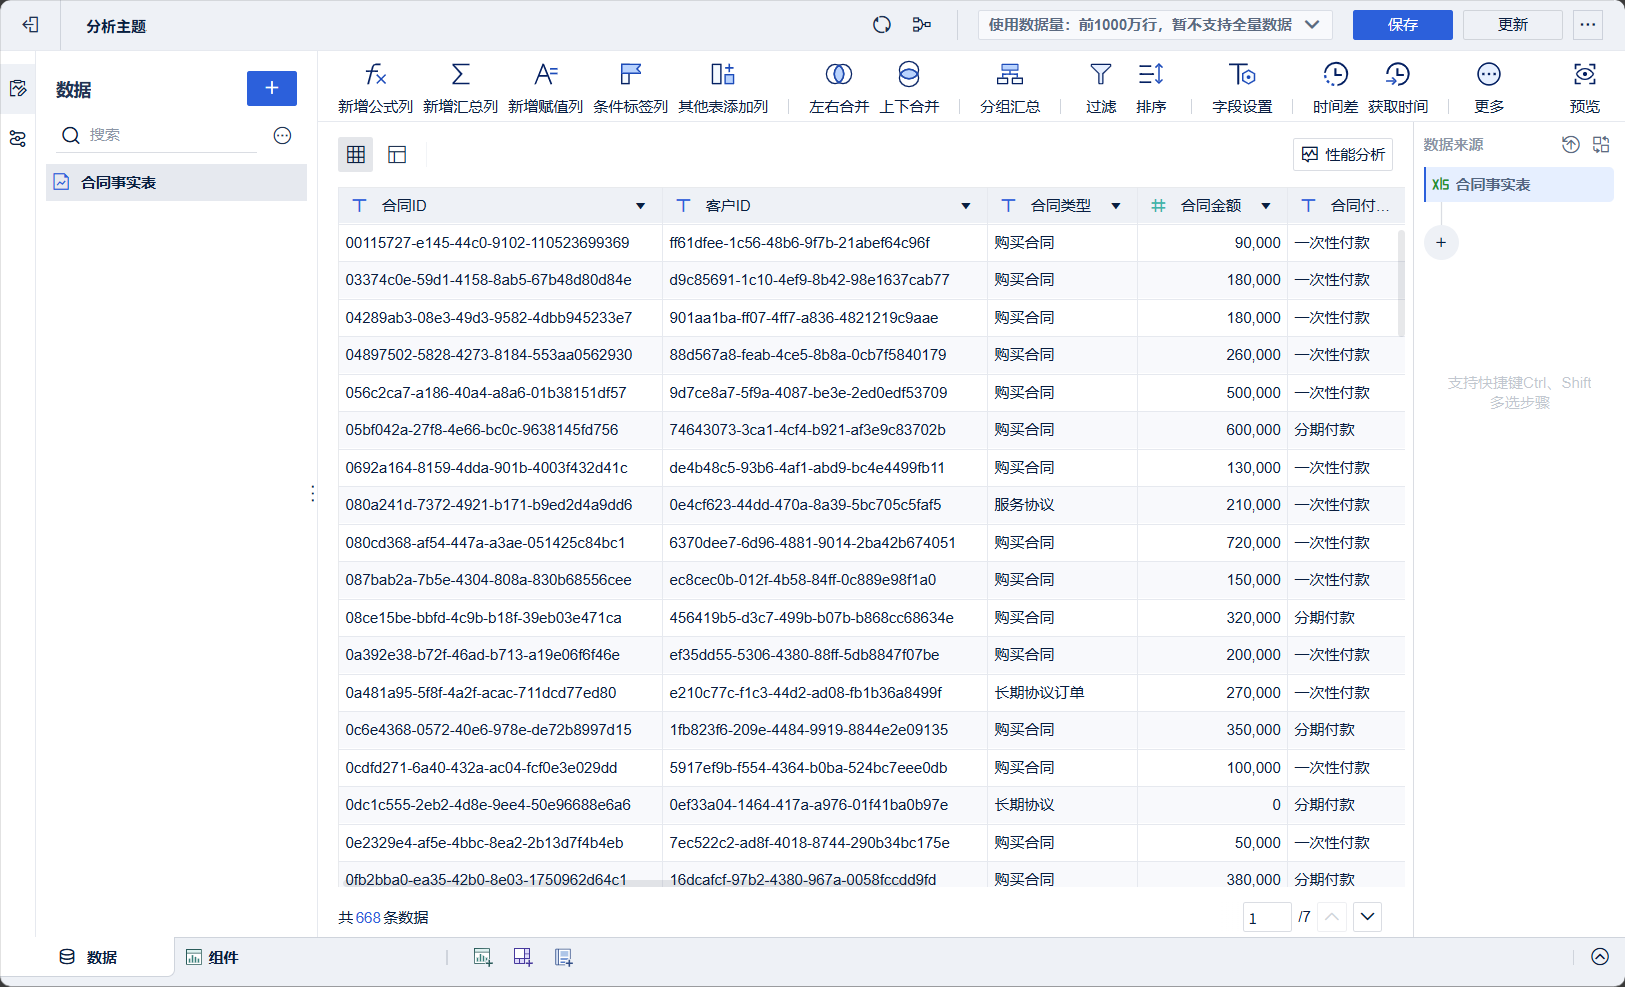1625x987 pixels.
Task: Click the 保存 save button
Action: [x=1402, y=25]
